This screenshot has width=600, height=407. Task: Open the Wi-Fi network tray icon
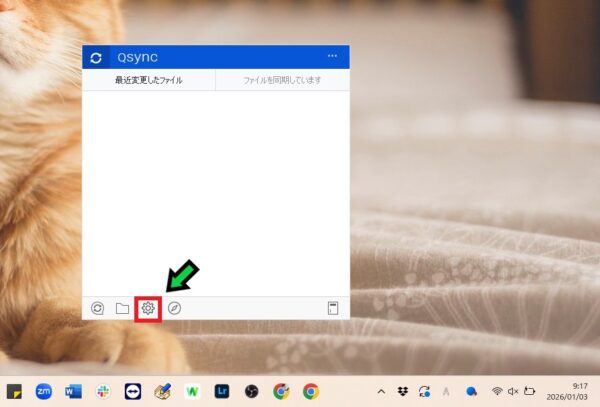tap(497, 391)
